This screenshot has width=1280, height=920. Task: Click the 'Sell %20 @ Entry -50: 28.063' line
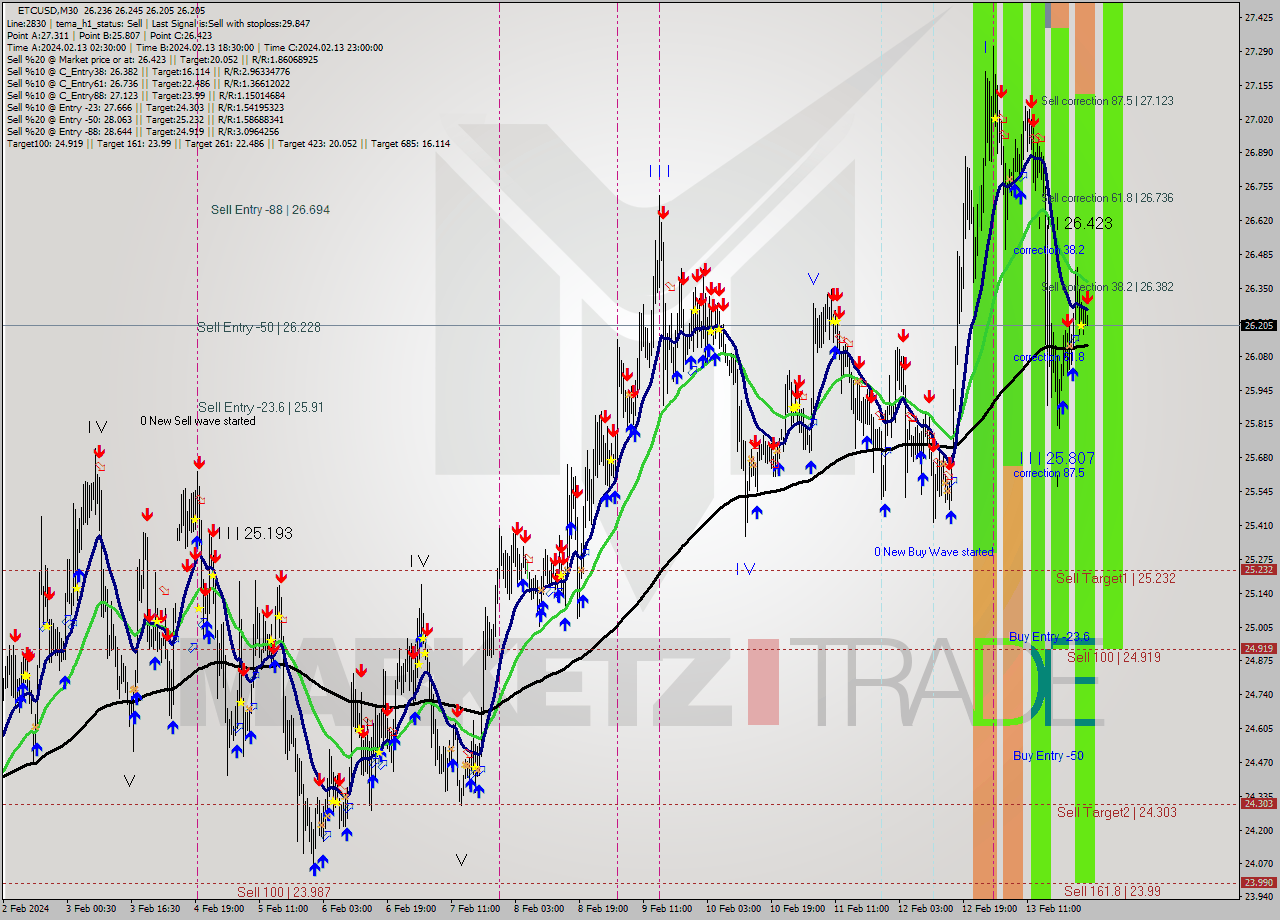(x=147, y=119)
